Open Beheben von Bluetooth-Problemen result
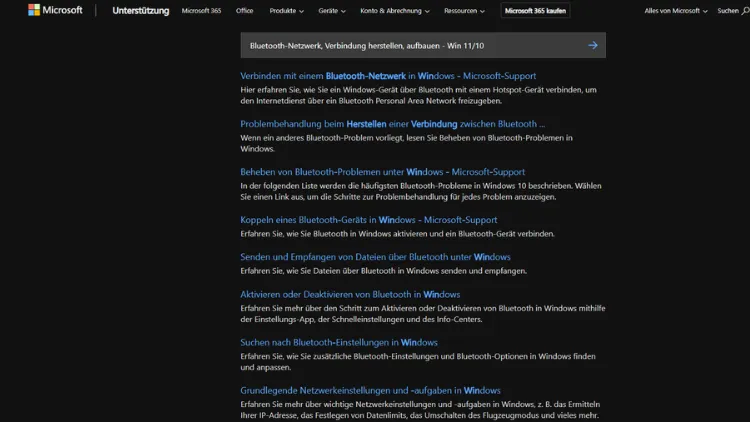 (382, 172)
